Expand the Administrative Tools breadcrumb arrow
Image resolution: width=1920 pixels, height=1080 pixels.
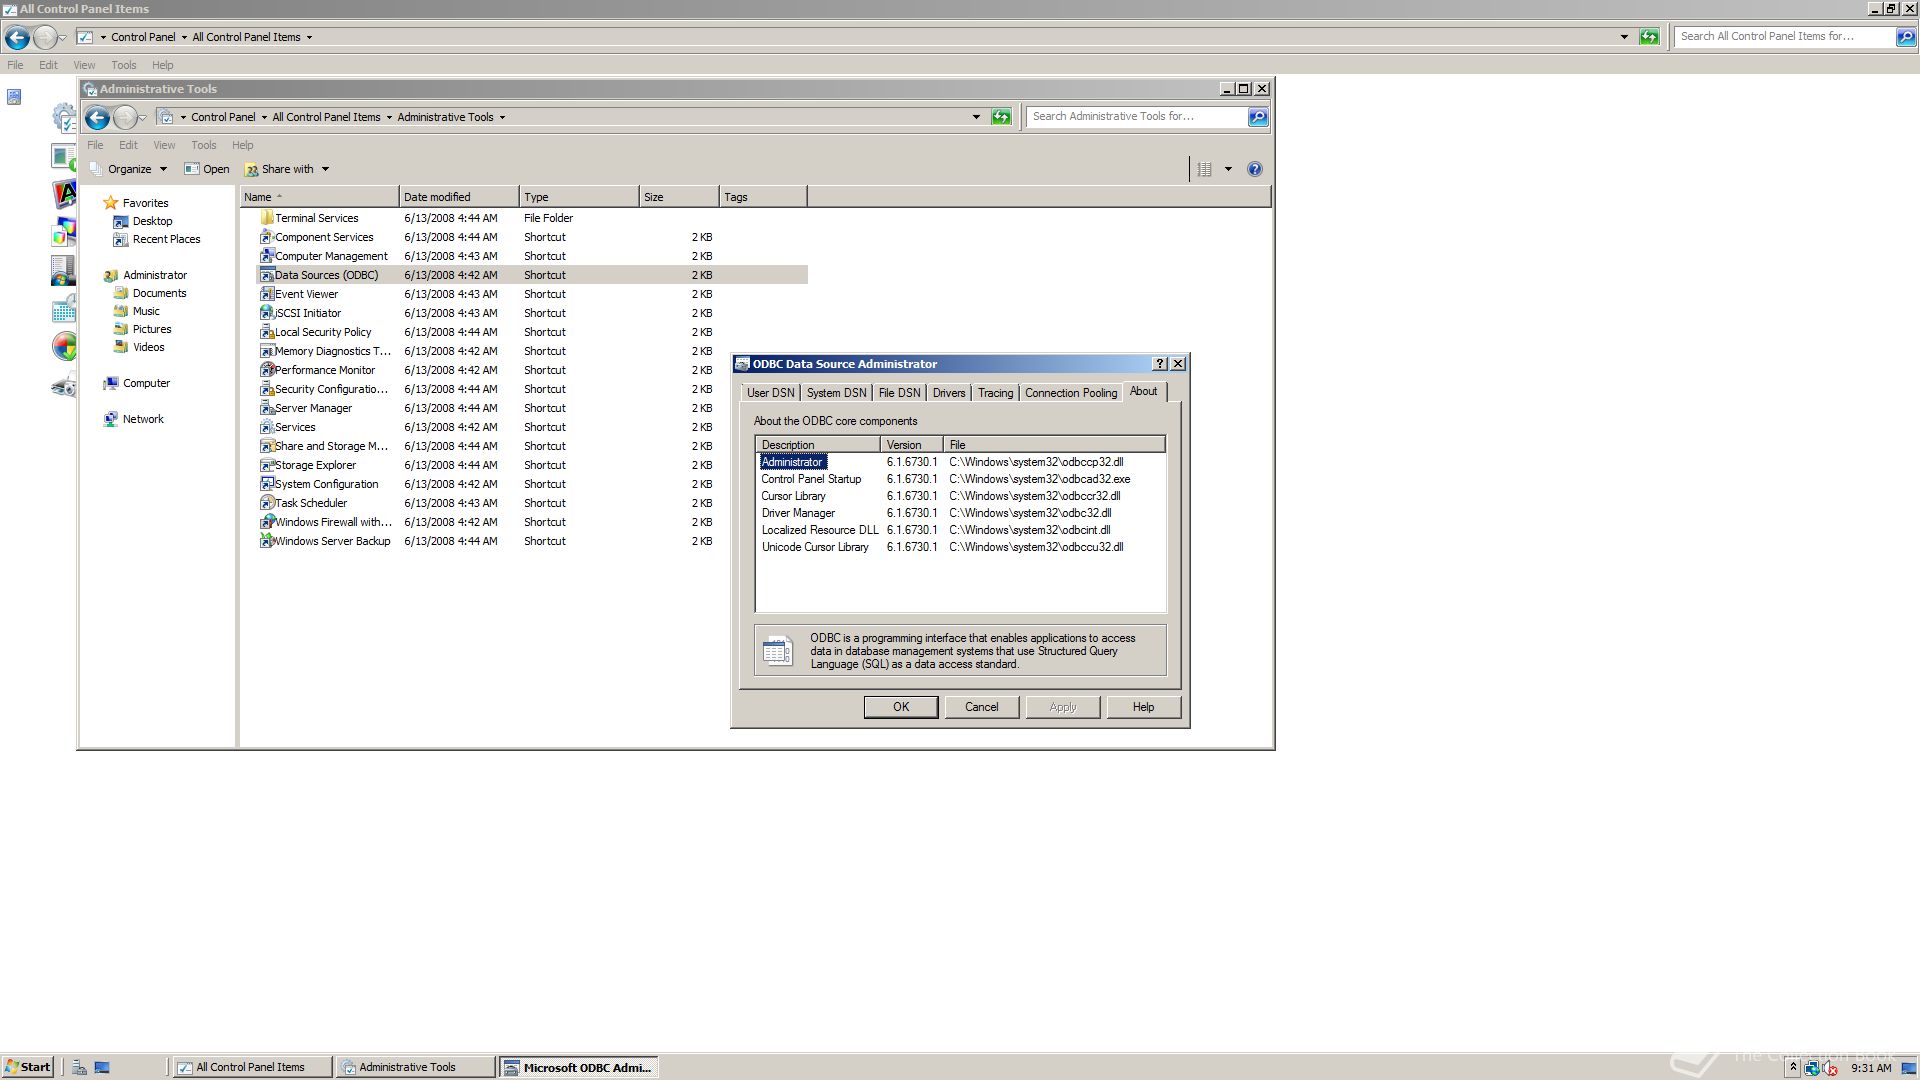point(502,117)
